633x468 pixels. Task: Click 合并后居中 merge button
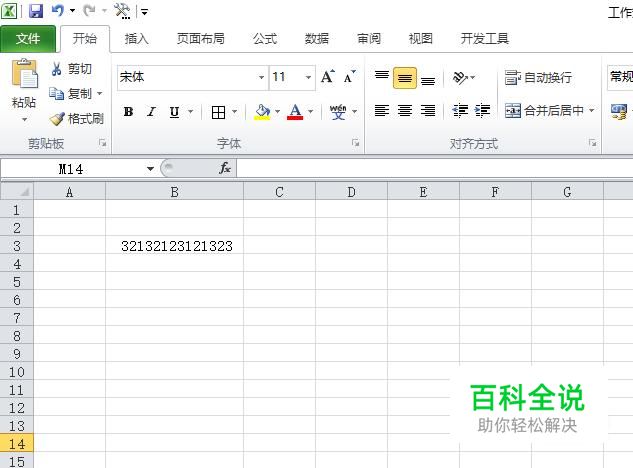click(544, 110)
